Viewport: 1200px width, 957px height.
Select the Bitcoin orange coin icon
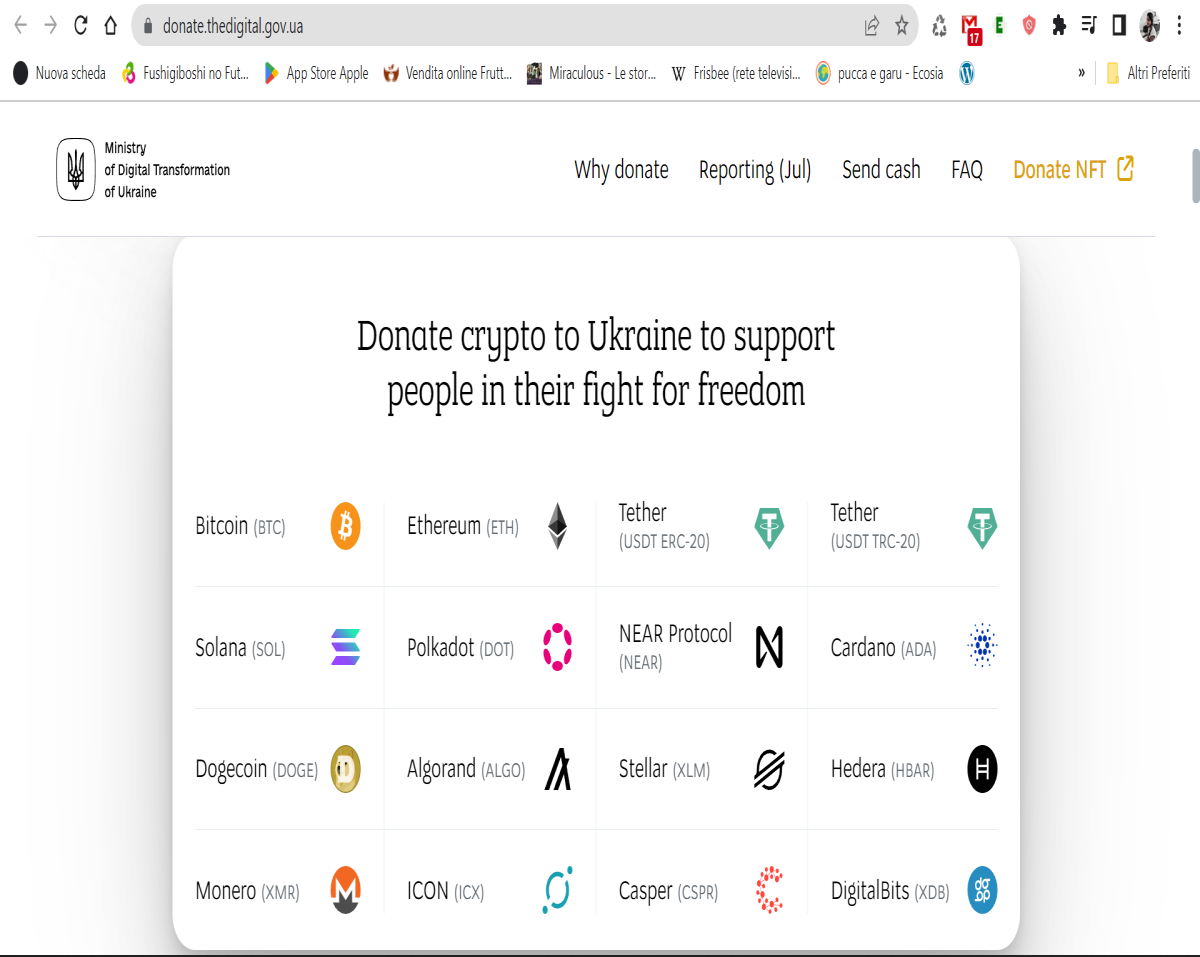(x=345, y=526)
